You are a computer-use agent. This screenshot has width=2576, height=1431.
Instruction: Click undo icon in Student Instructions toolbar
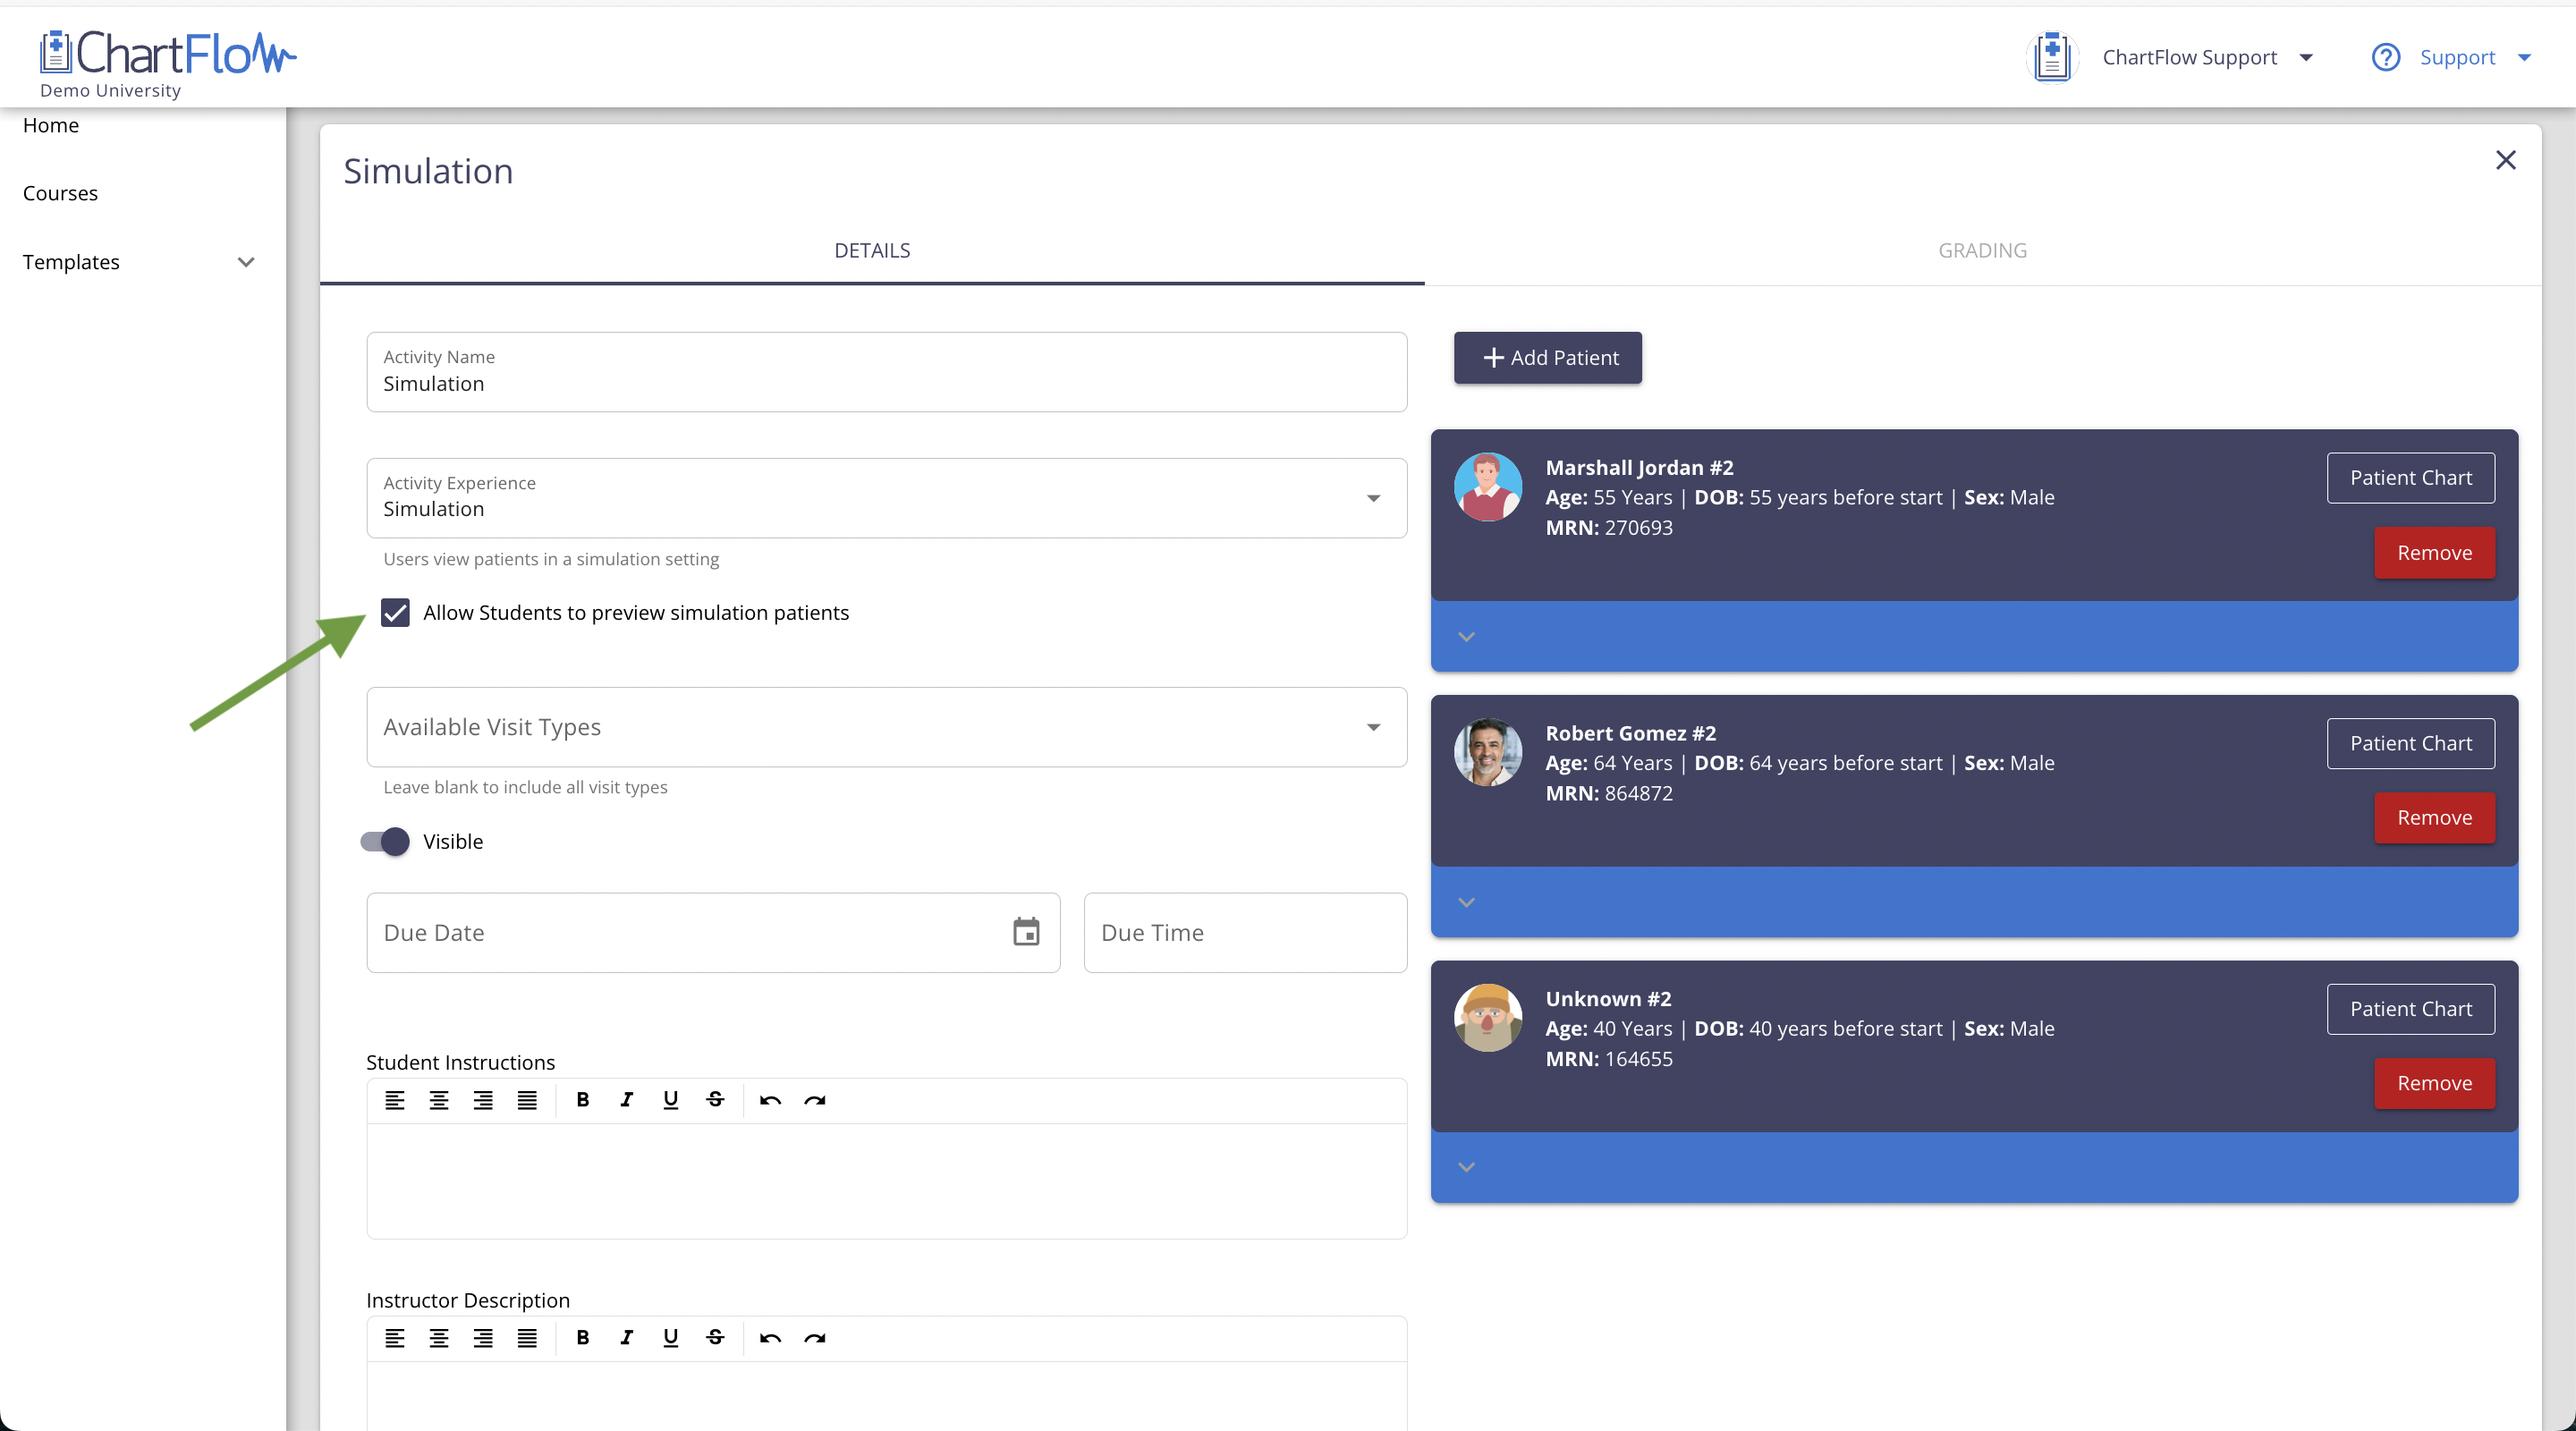pos(770,1100)
